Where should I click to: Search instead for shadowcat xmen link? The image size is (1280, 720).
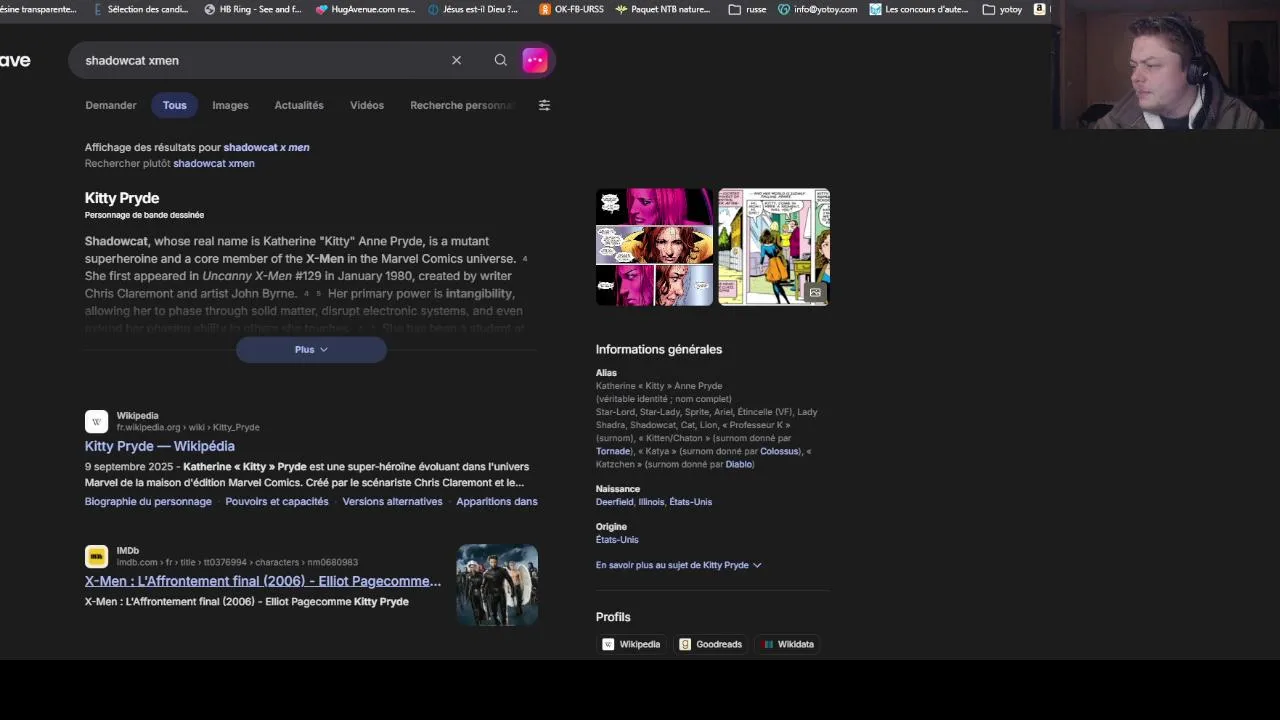pyautogui.click(x=214, y=163)
